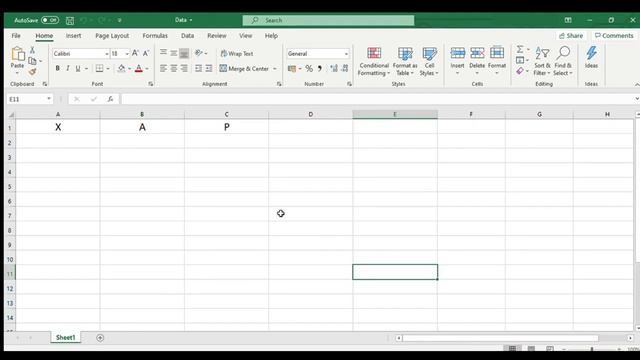Open Format as Table gallery

(x=405, y=61)
